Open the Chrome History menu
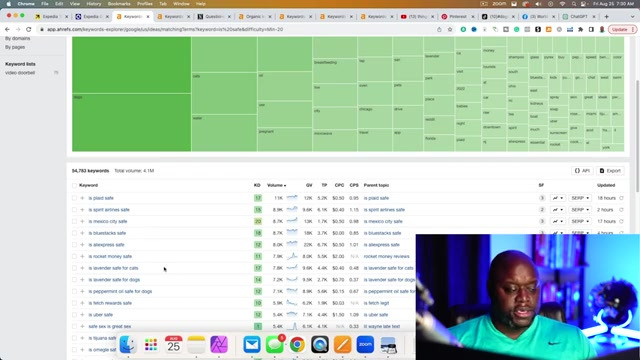640x360 pixels. (x=93, y=4)
